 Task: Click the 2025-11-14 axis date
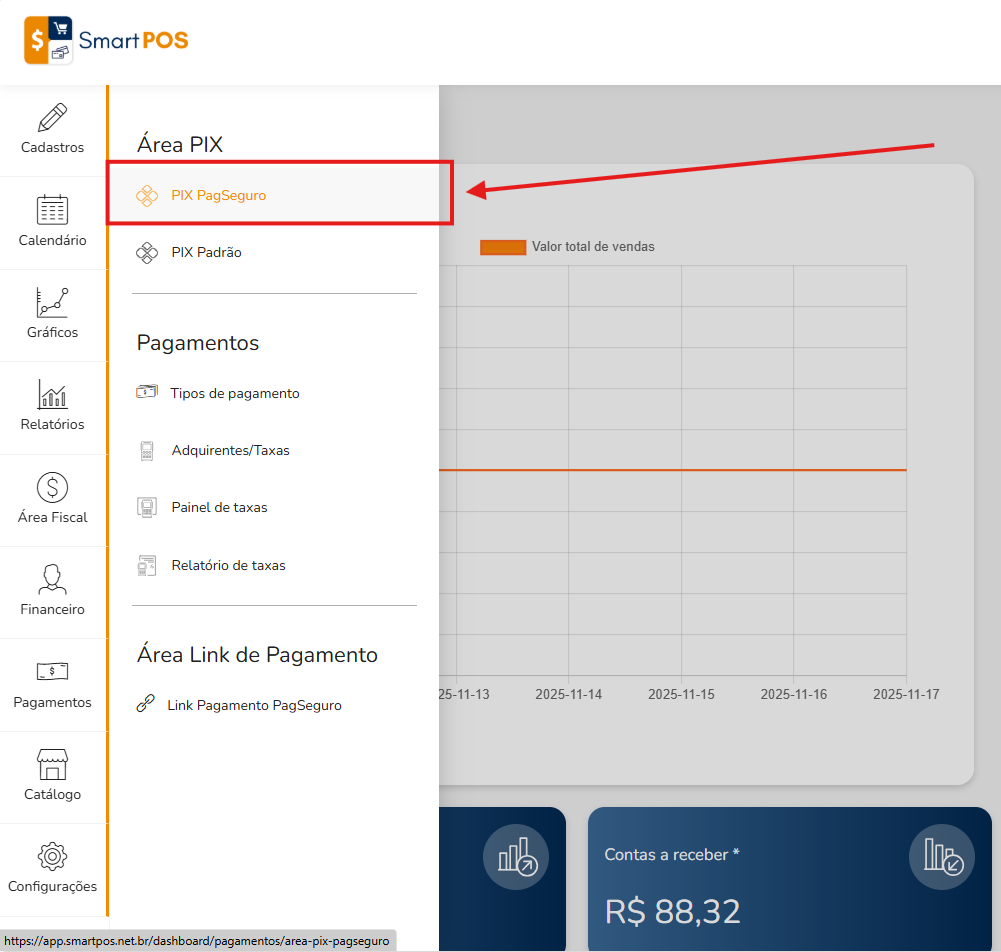[x=568, y=694]
